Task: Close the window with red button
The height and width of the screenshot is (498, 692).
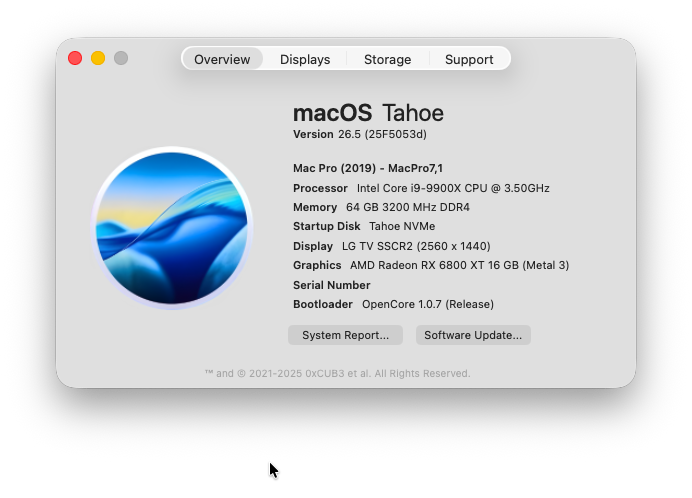Action: [x=75, y=58]
